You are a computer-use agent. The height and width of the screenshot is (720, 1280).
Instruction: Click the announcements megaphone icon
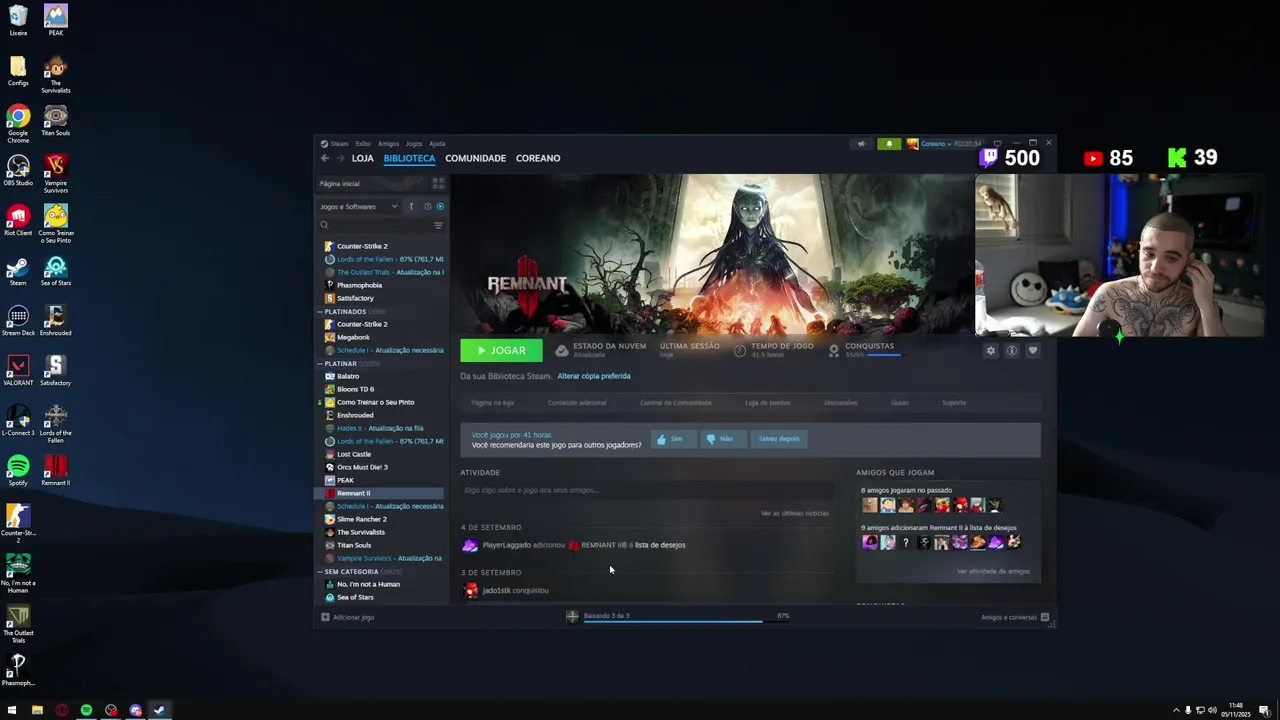click(861, 144)
